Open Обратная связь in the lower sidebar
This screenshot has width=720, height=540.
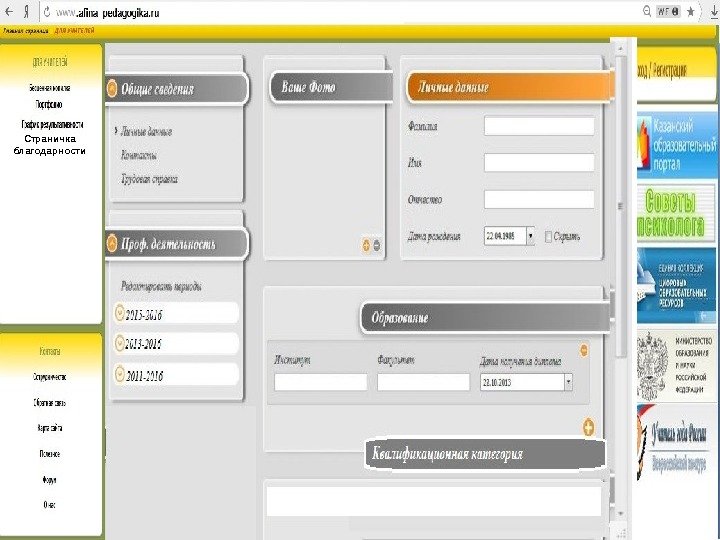[50, 403]
